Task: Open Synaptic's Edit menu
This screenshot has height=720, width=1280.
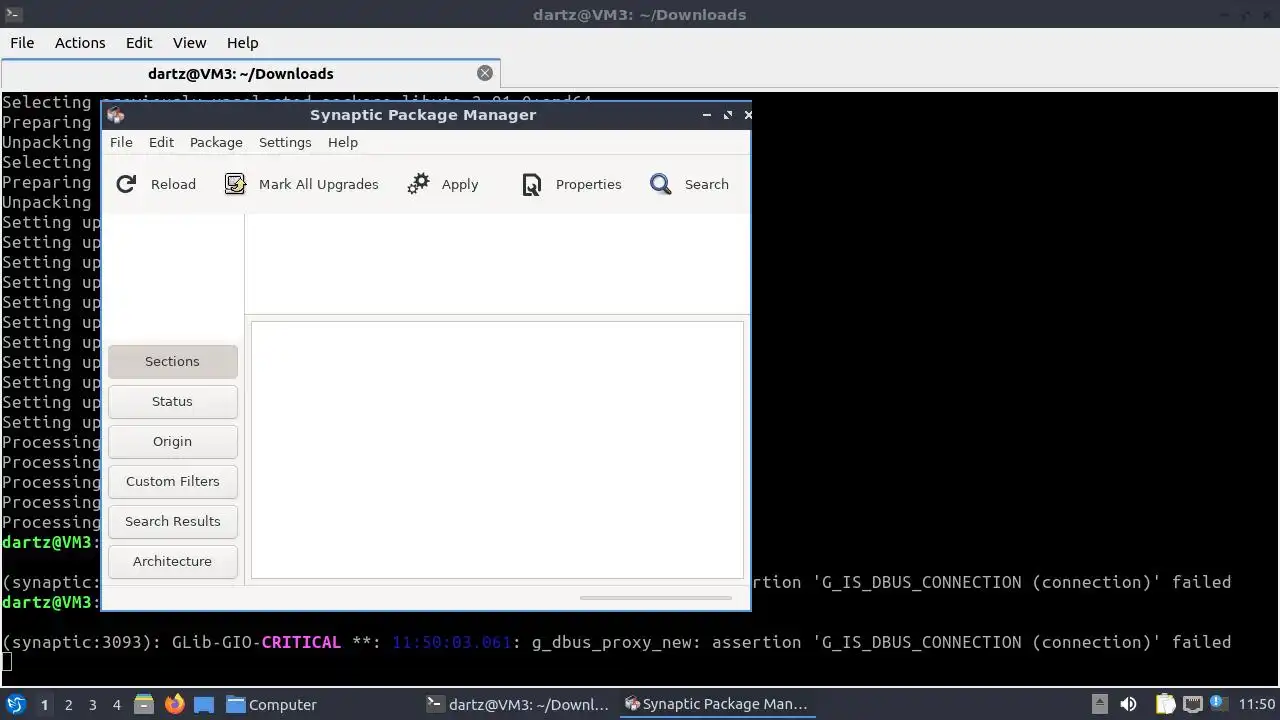Action: 161,142
